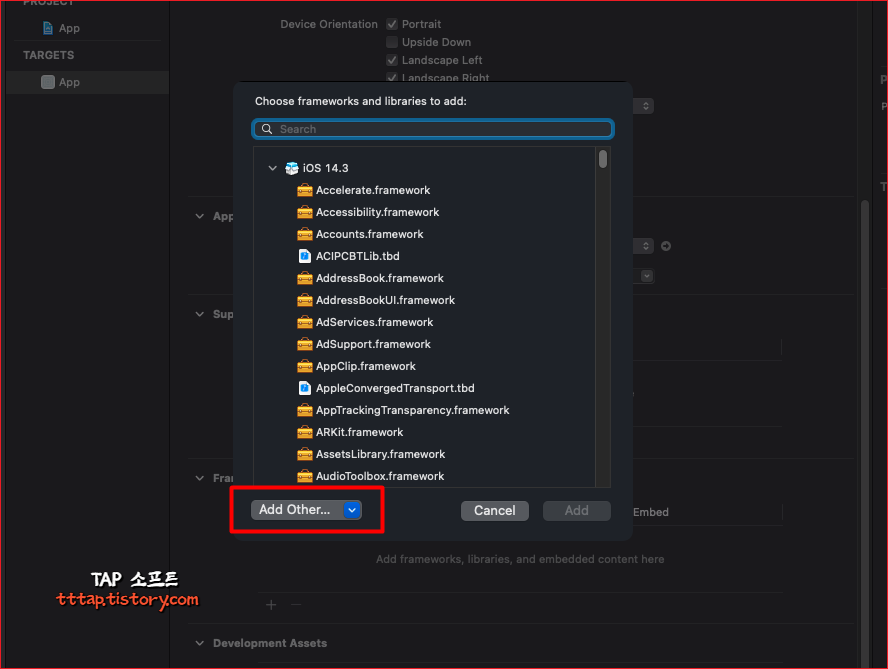Screen dimensions: 888x669
Task: Click the AdSupport.framework toolbox icon
Action: 305,344
